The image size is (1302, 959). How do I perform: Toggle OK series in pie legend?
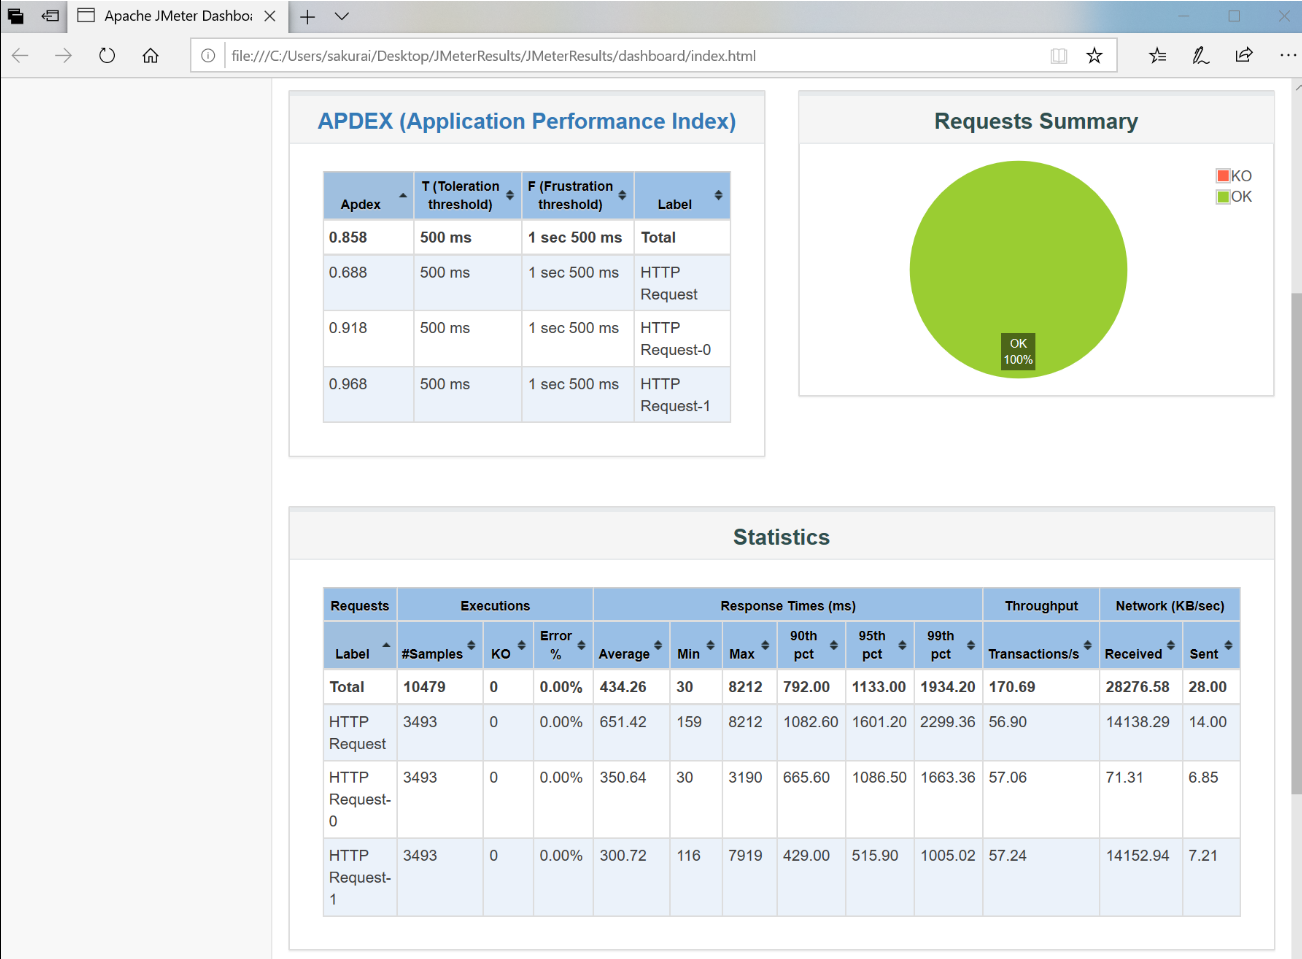[1234, 197]
